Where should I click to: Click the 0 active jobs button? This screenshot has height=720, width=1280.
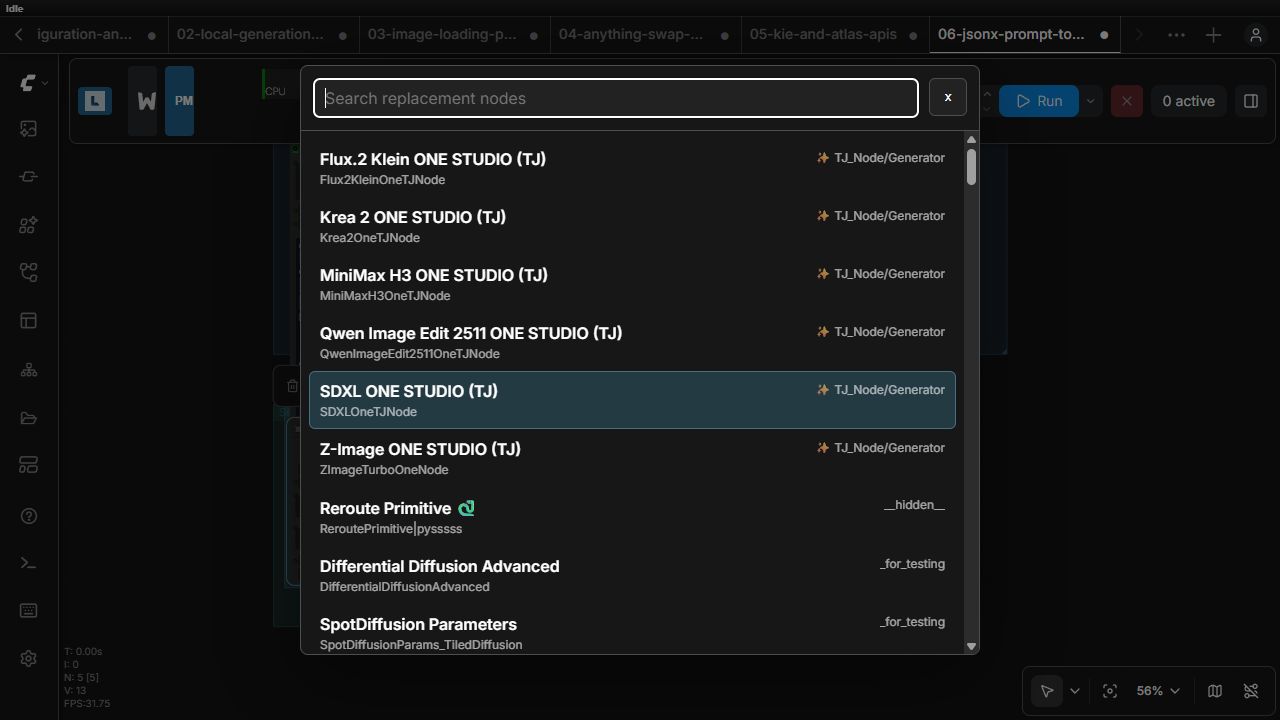click(x=1188, y=101)
